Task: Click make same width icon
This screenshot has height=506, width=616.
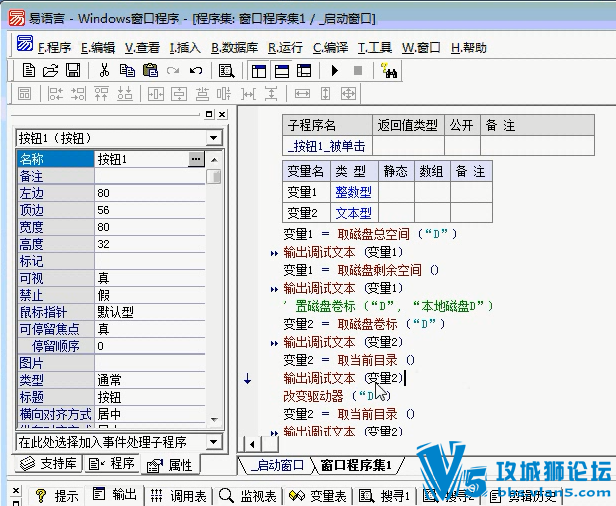Action: click(302, 94)
